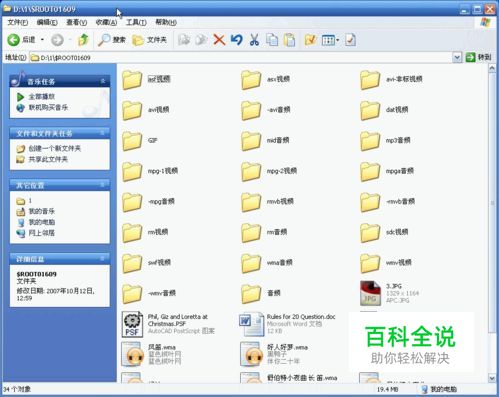Open the Views dropdown button
Screen dimensions: 499x397
pos(330,40)
